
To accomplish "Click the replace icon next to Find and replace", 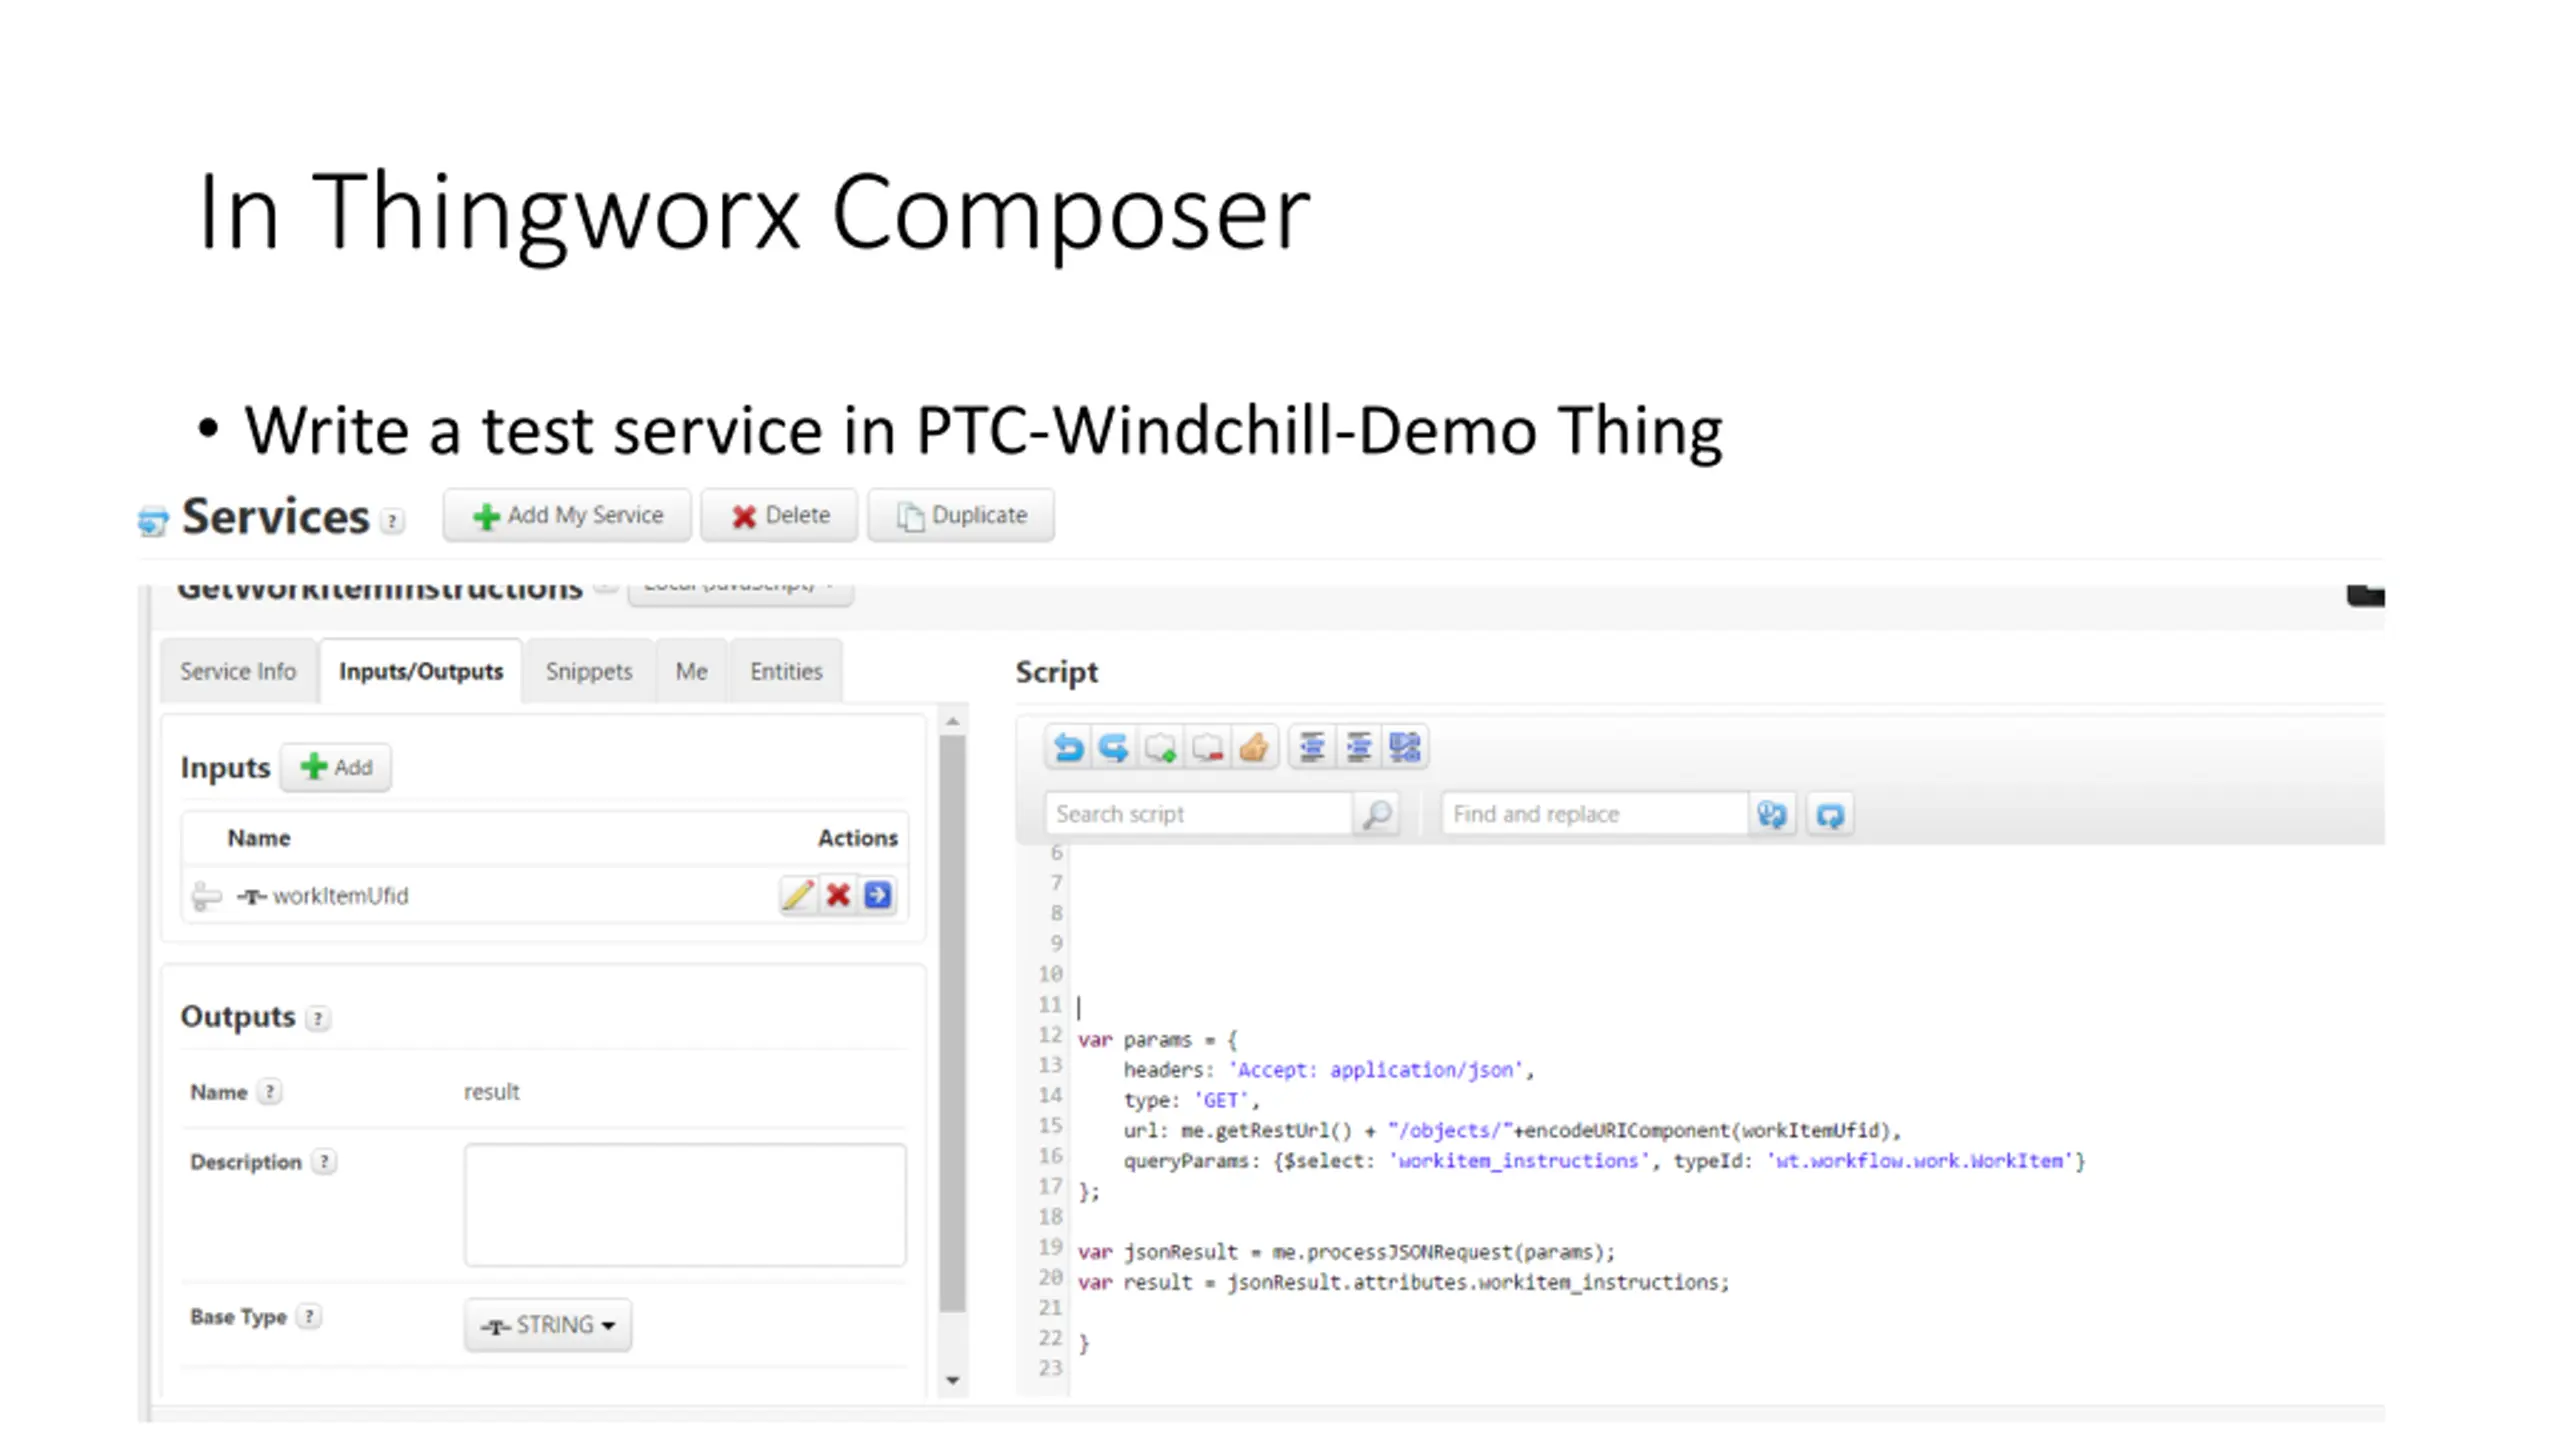I will click(x=1772, y=814).
